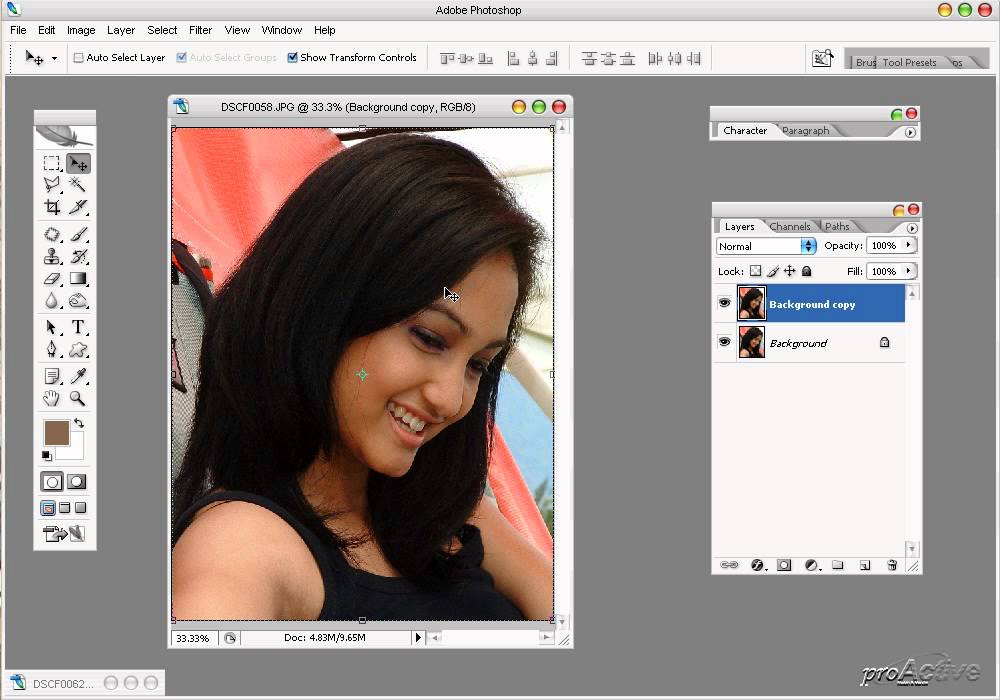Select the Background layer thumbnail
This screenshot has width=1000, height=700.
751,342
